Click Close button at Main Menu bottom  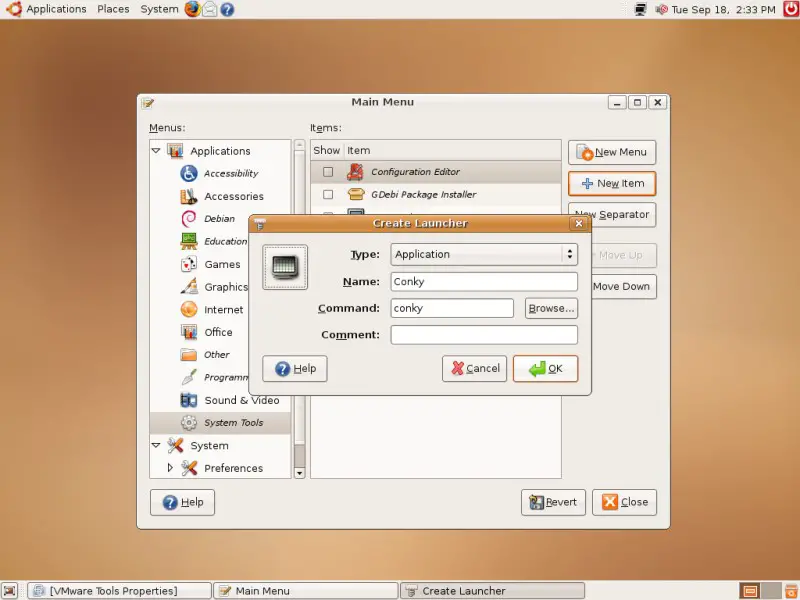[x=624, y=502]
